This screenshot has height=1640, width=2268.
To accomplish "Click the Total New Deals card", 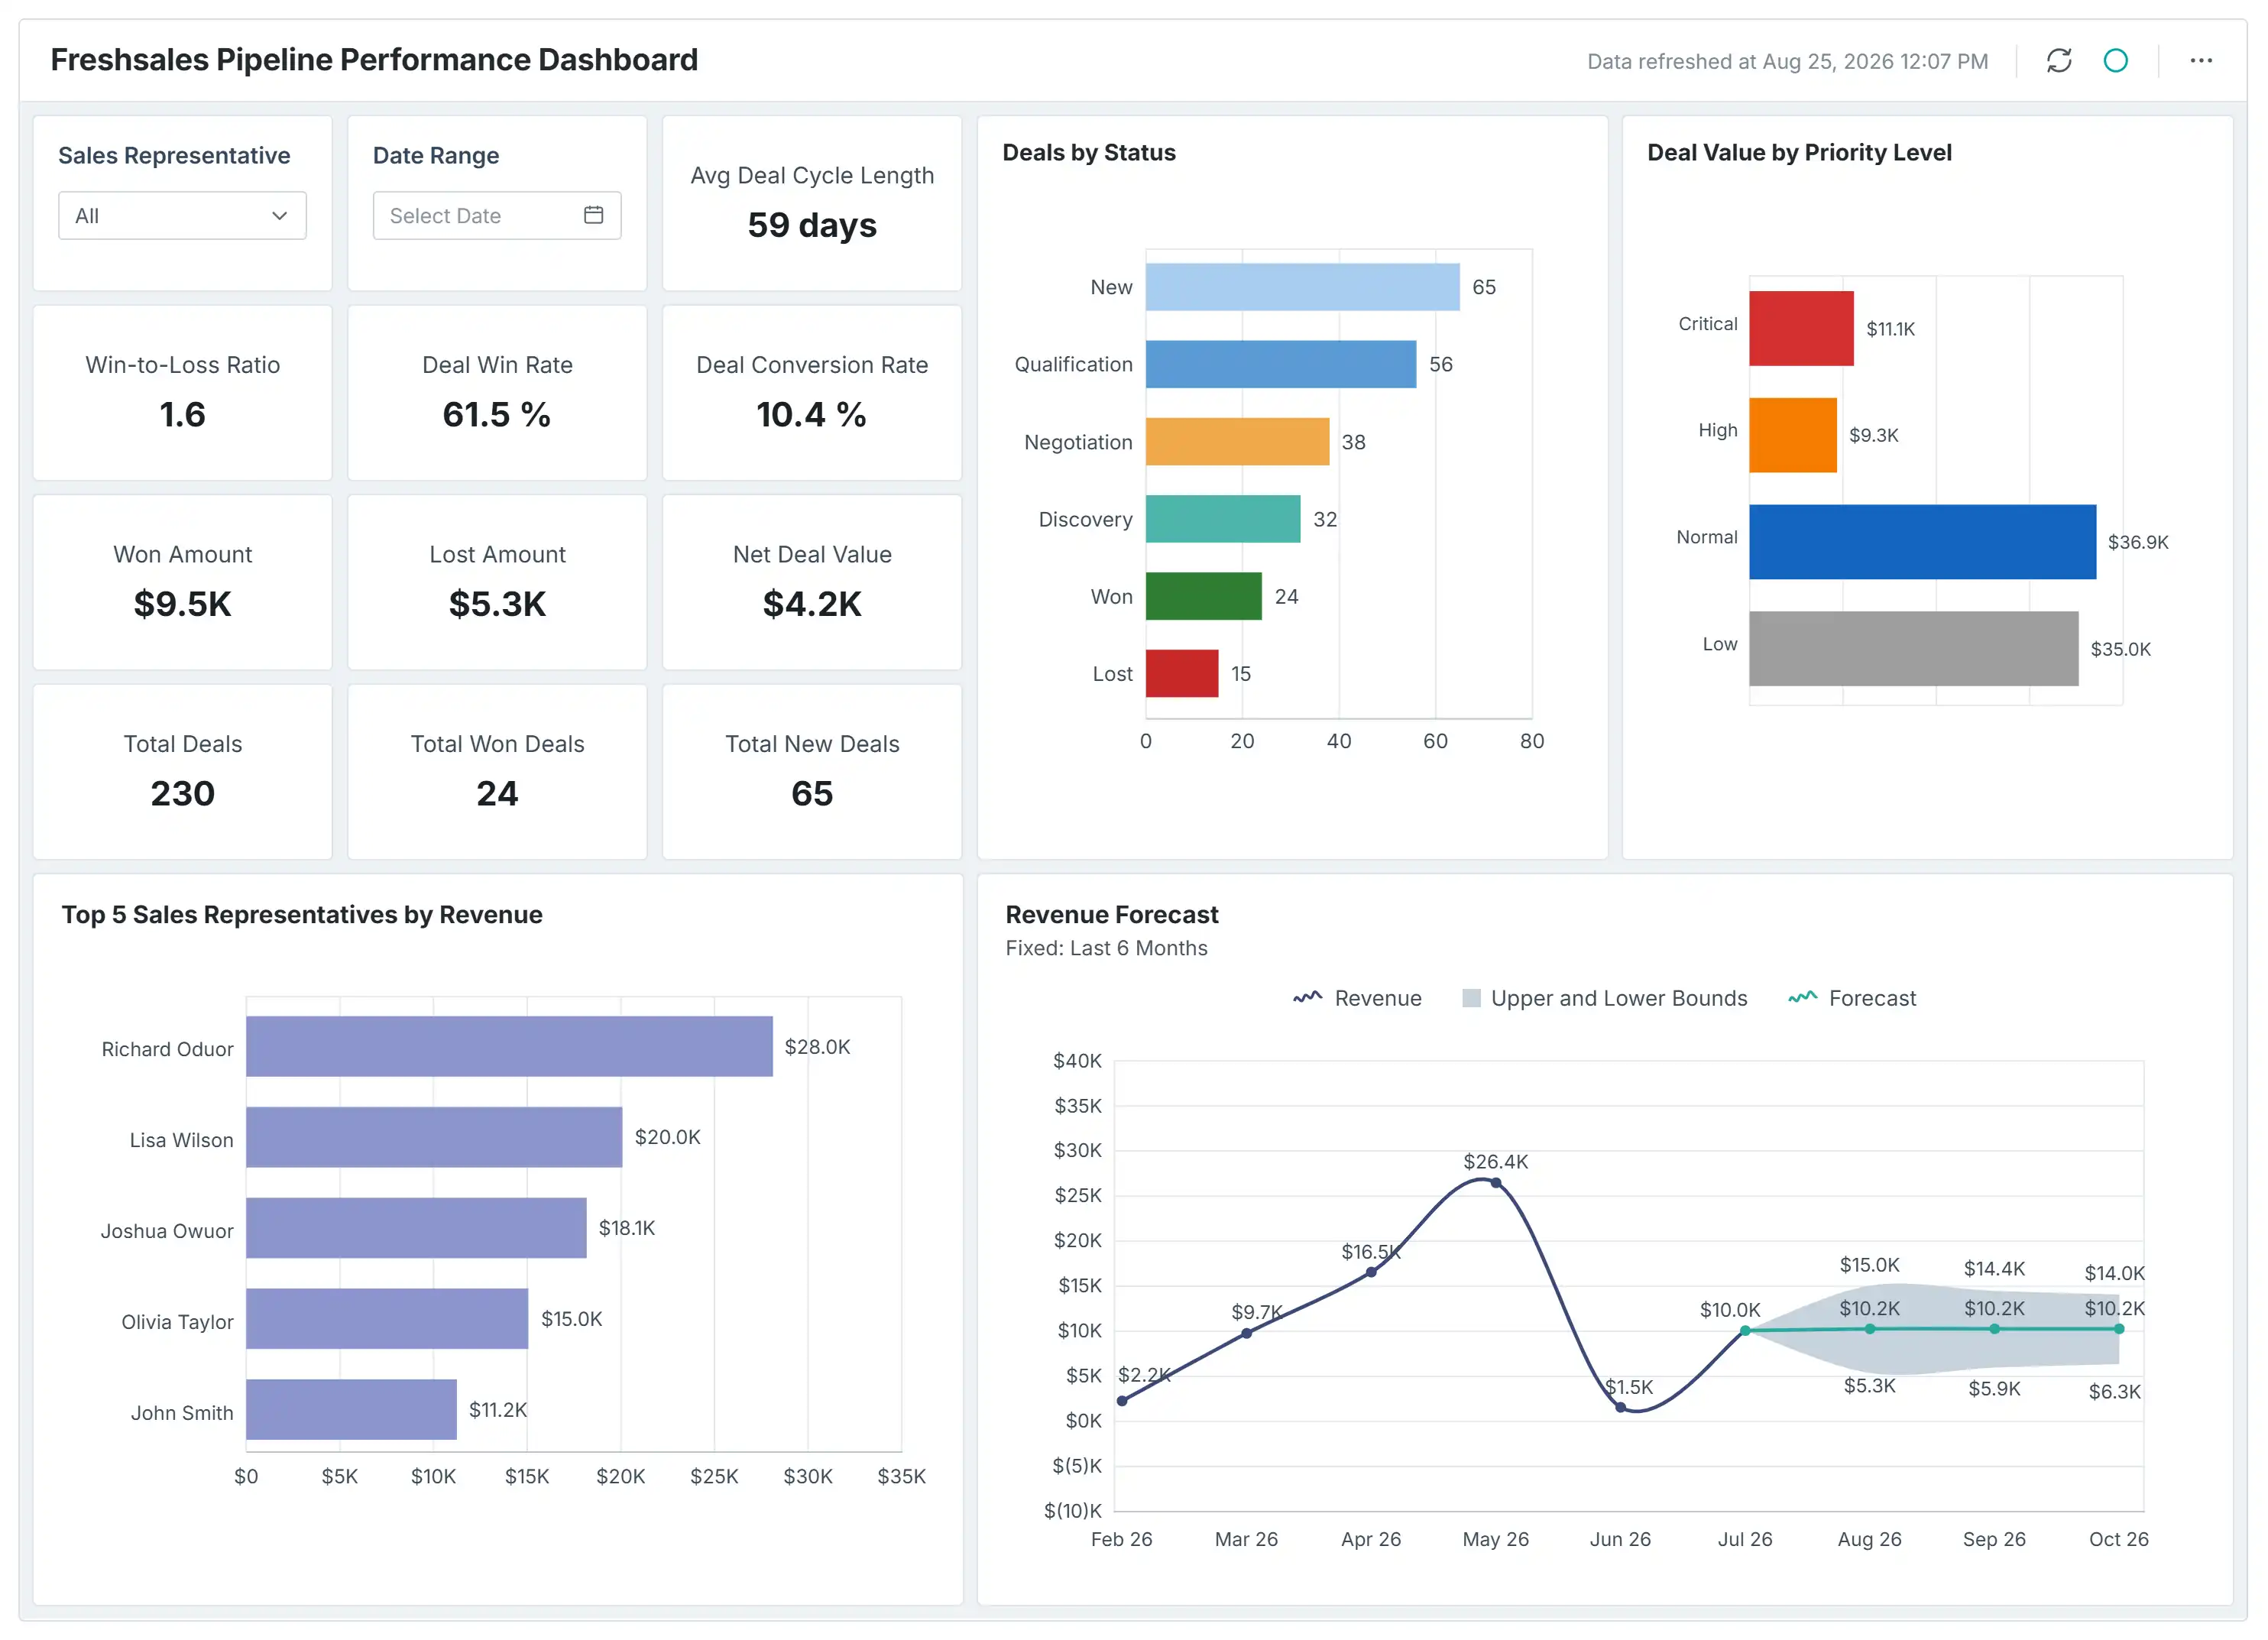I will (x=812, y=772).
